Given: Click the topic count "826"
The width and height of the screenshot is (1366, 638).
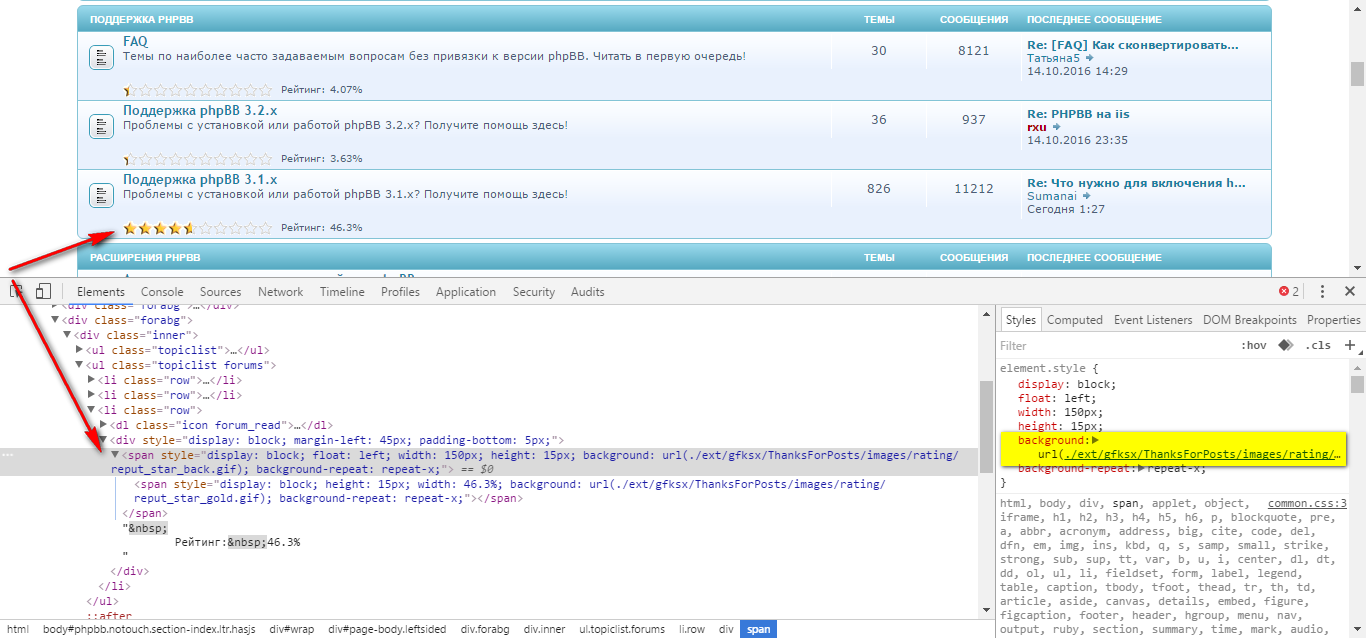Looking at the screenshot, I should coord(878,188).
